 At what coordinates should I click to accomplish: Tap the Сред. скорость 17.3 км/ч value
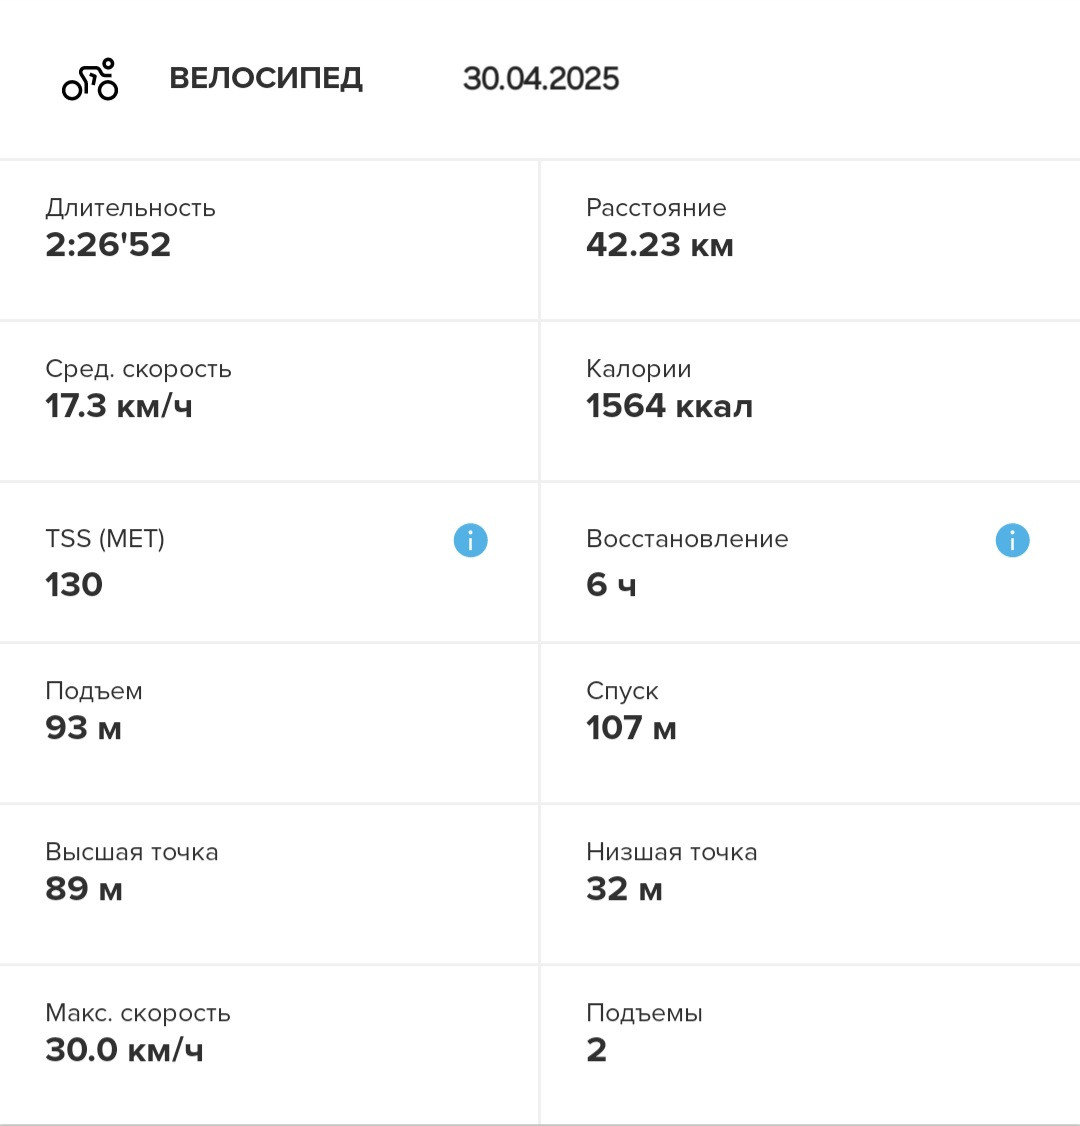click(119, 406)
